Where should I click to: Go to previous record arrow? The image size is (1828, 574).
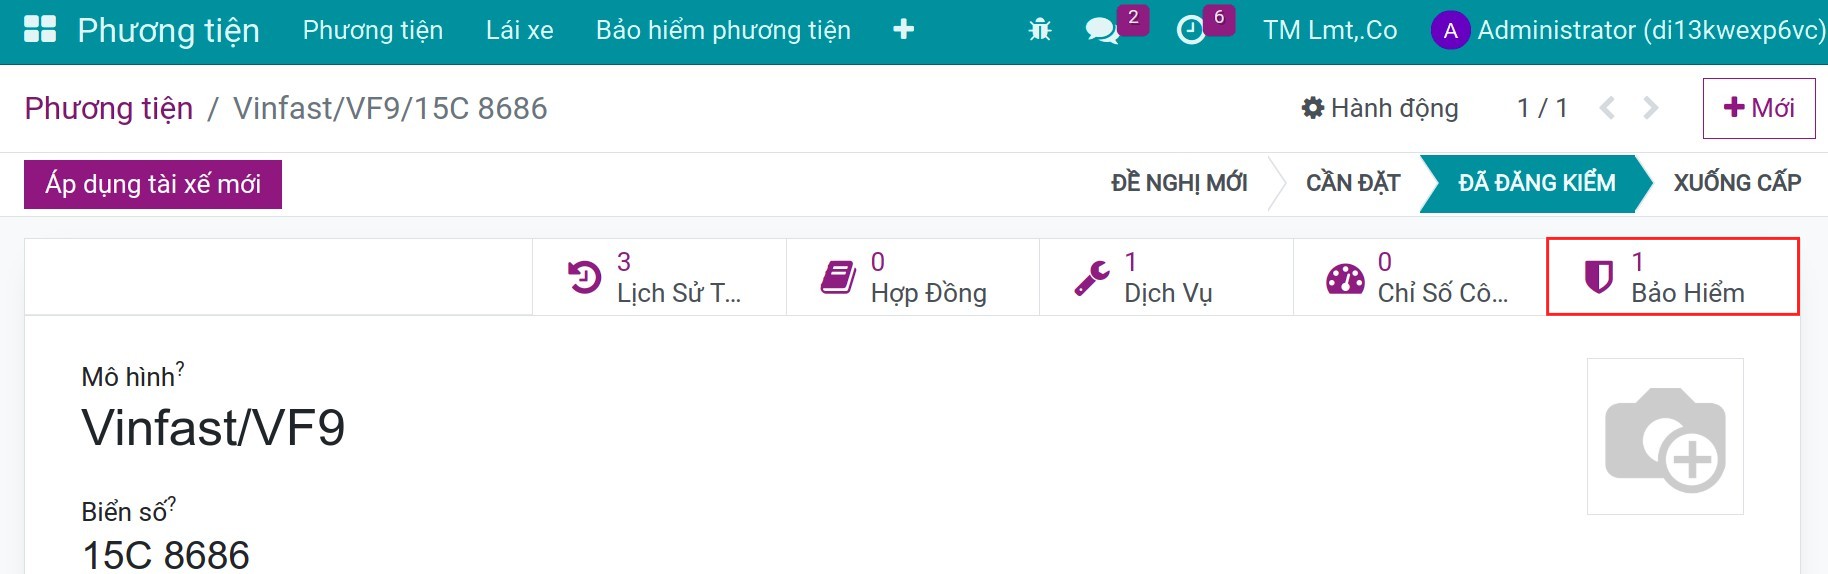click(x=1607, y=108)
